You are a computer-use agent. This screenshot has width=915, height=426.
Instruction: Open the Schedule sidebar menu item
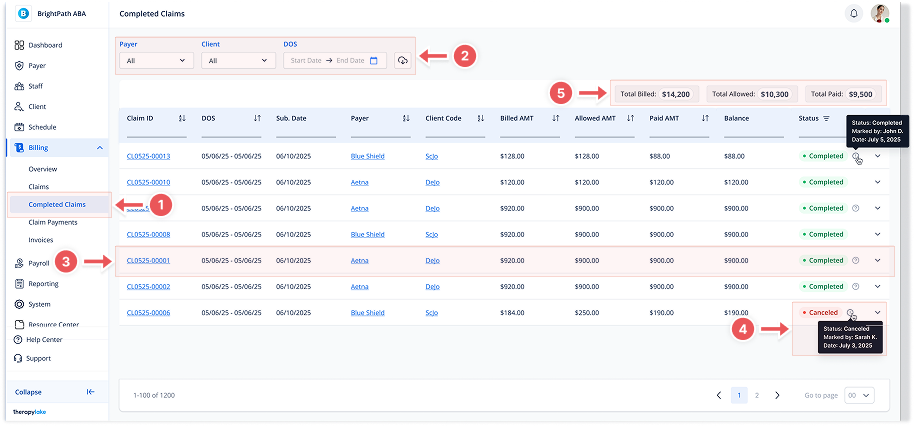(x=42, y=127)
